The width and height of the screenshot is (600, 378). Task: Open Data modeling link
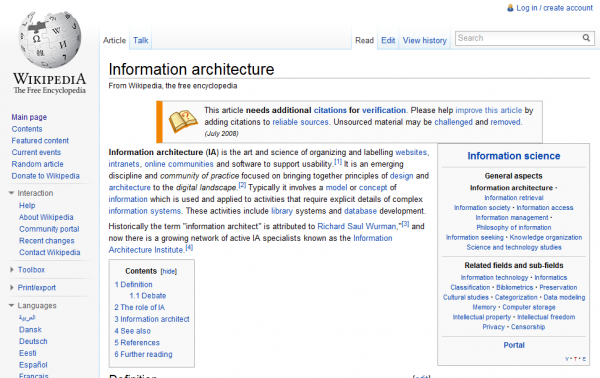(x=564, y=297)
